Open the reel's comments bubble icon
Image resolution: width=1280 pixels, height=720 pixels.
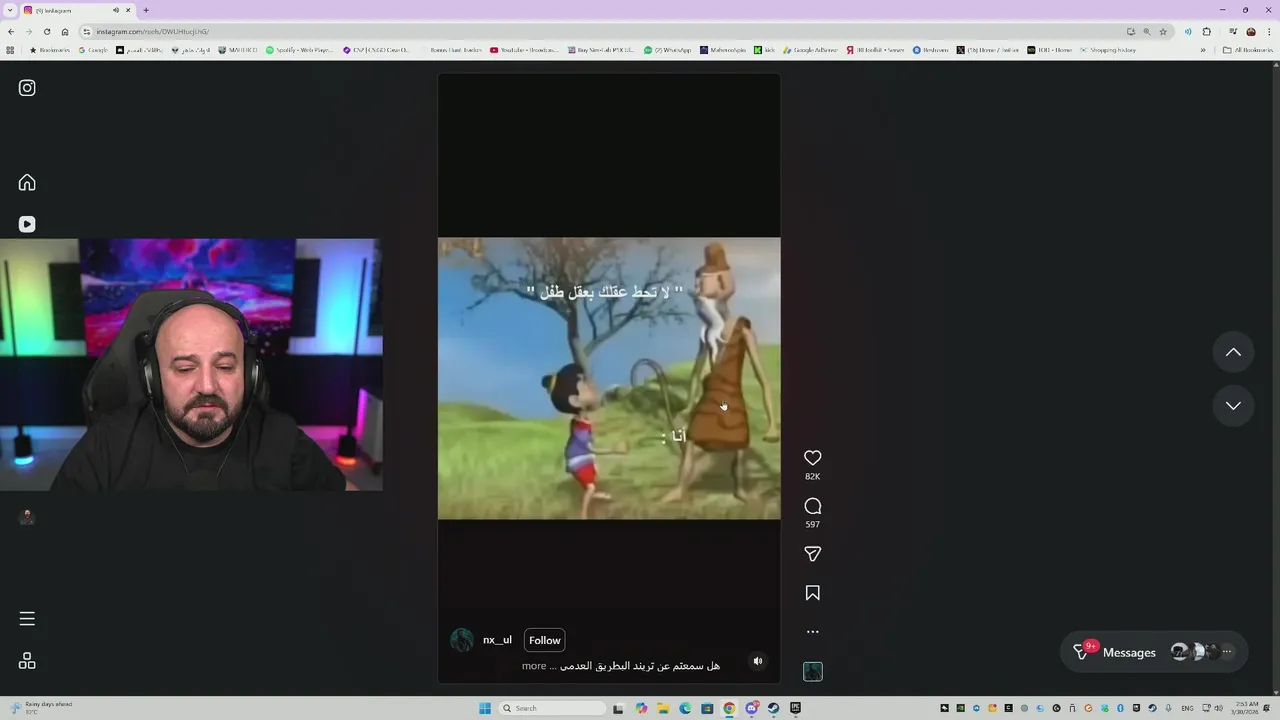pyautogui.click(x=813, y=506)
